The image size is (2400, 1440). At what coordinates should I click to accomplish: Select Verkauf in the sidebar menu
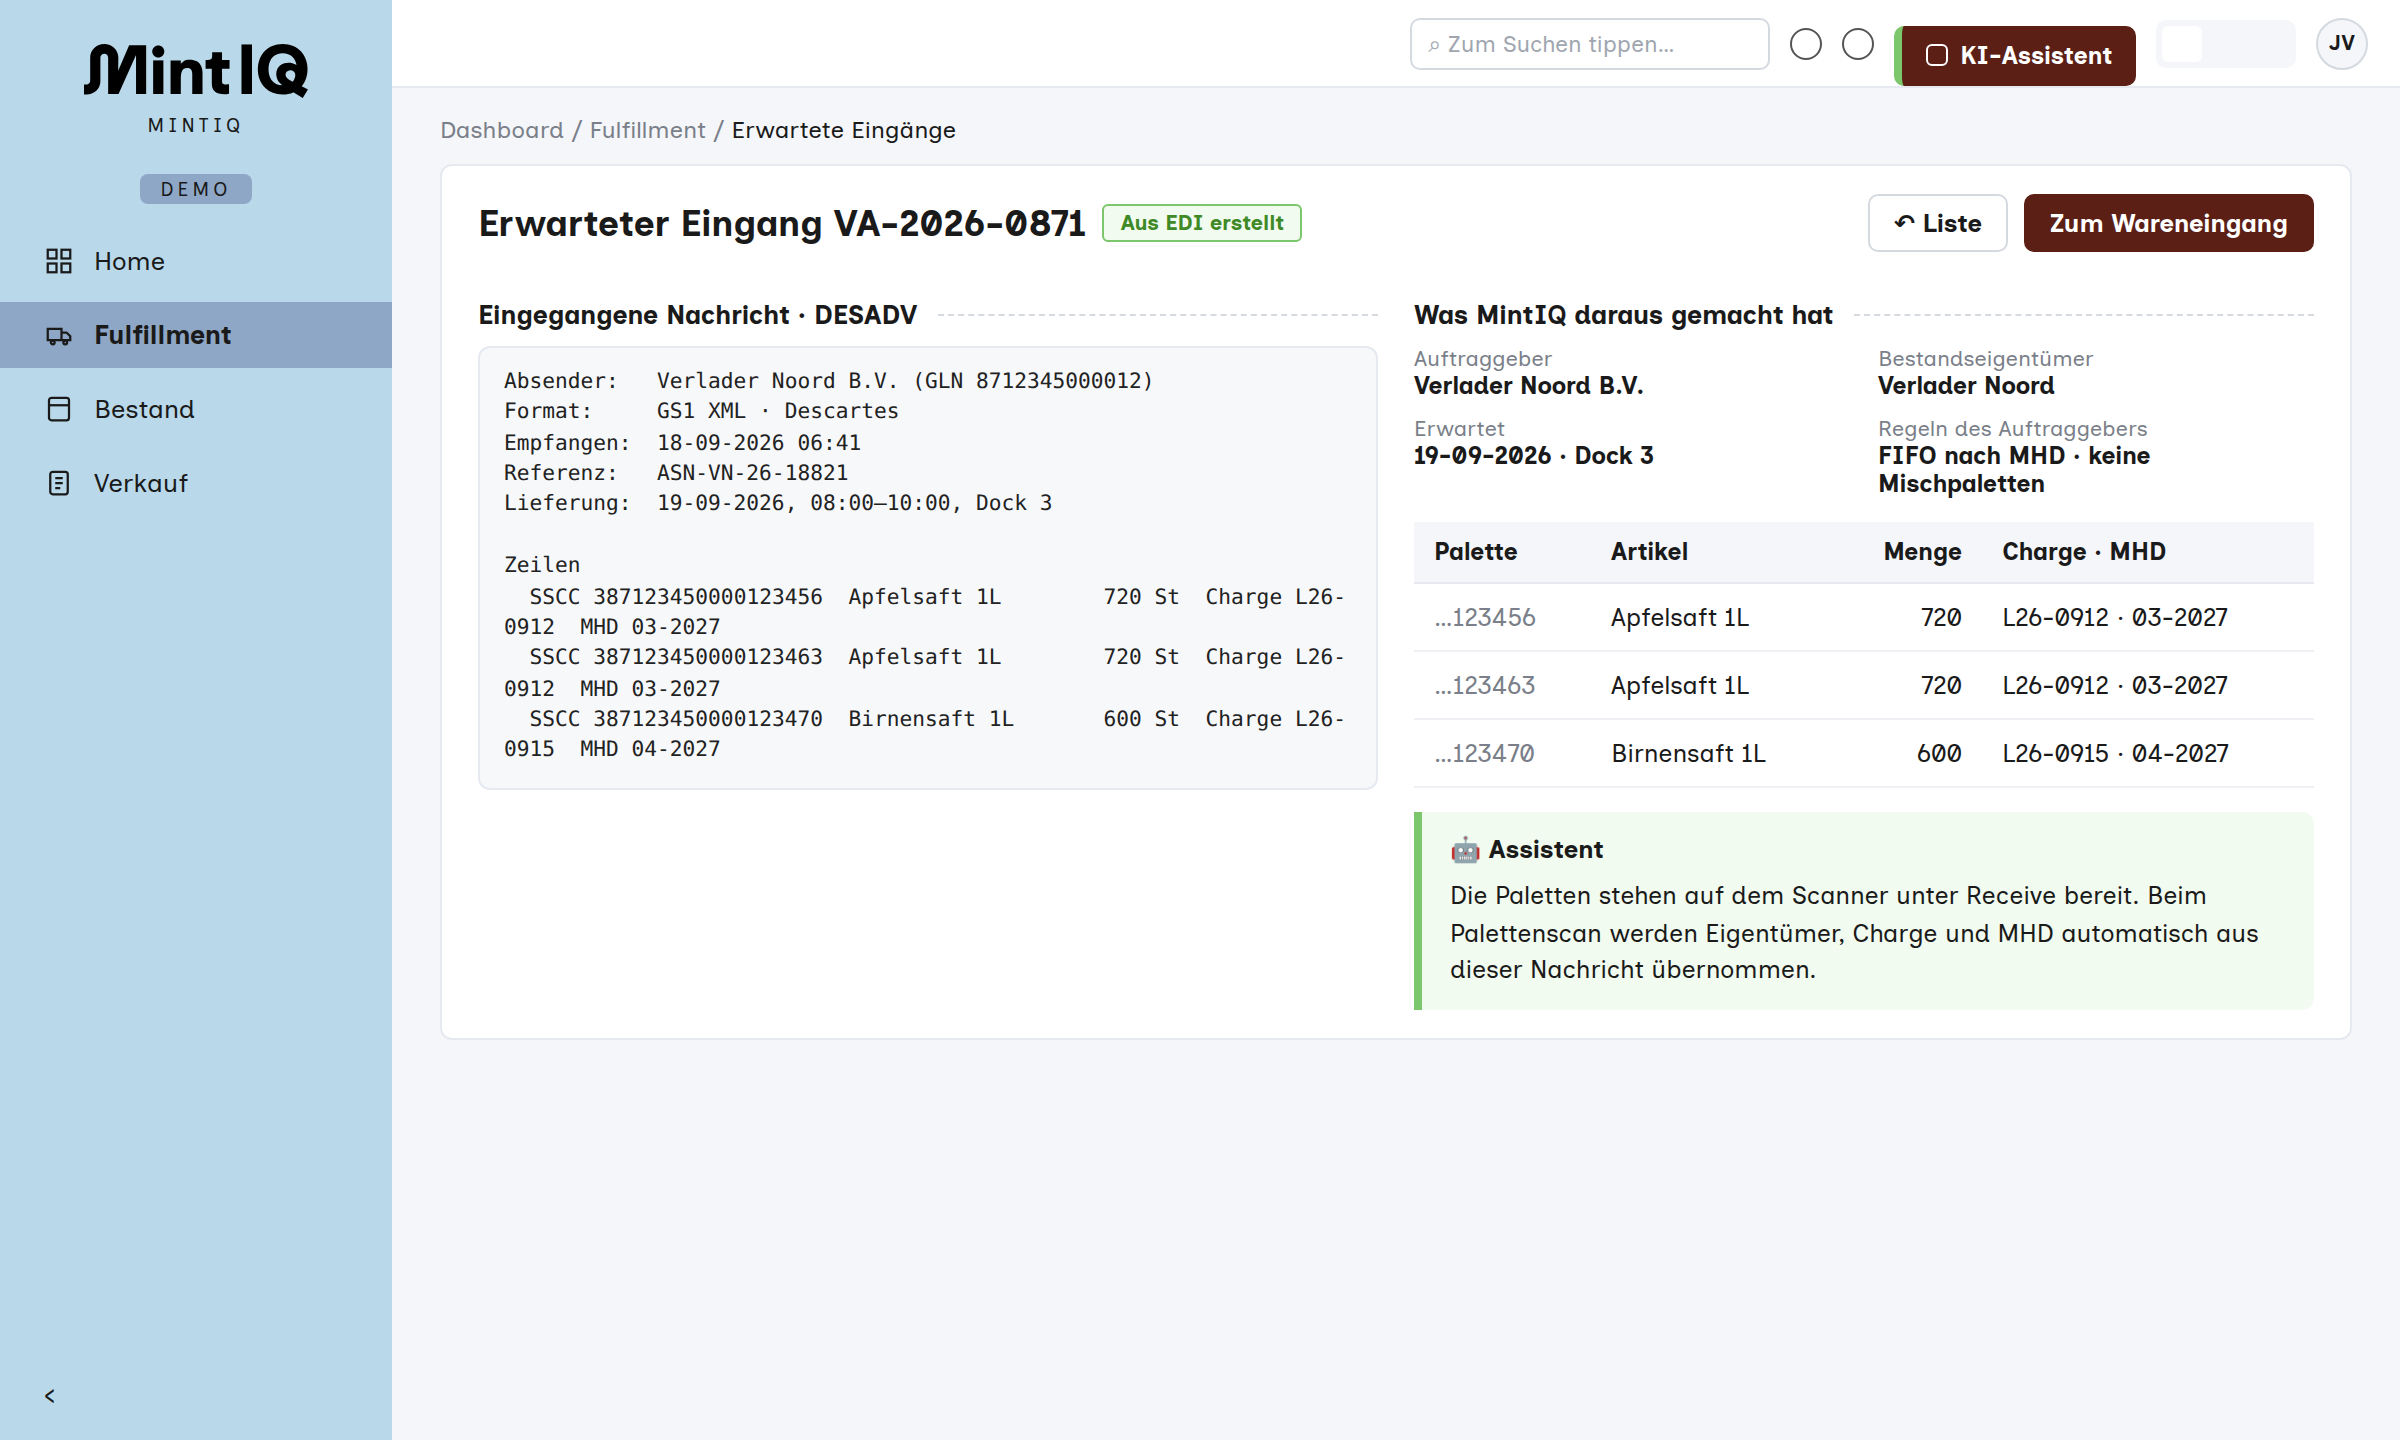tap(196, 483)
